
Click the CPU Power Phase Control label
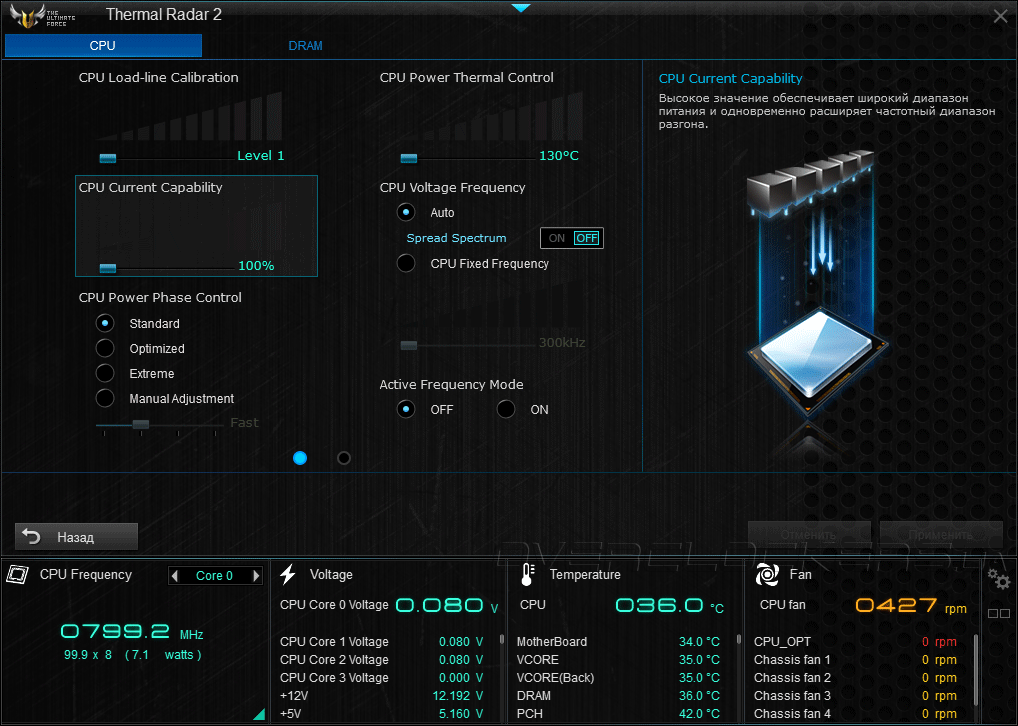coord(160,297)
